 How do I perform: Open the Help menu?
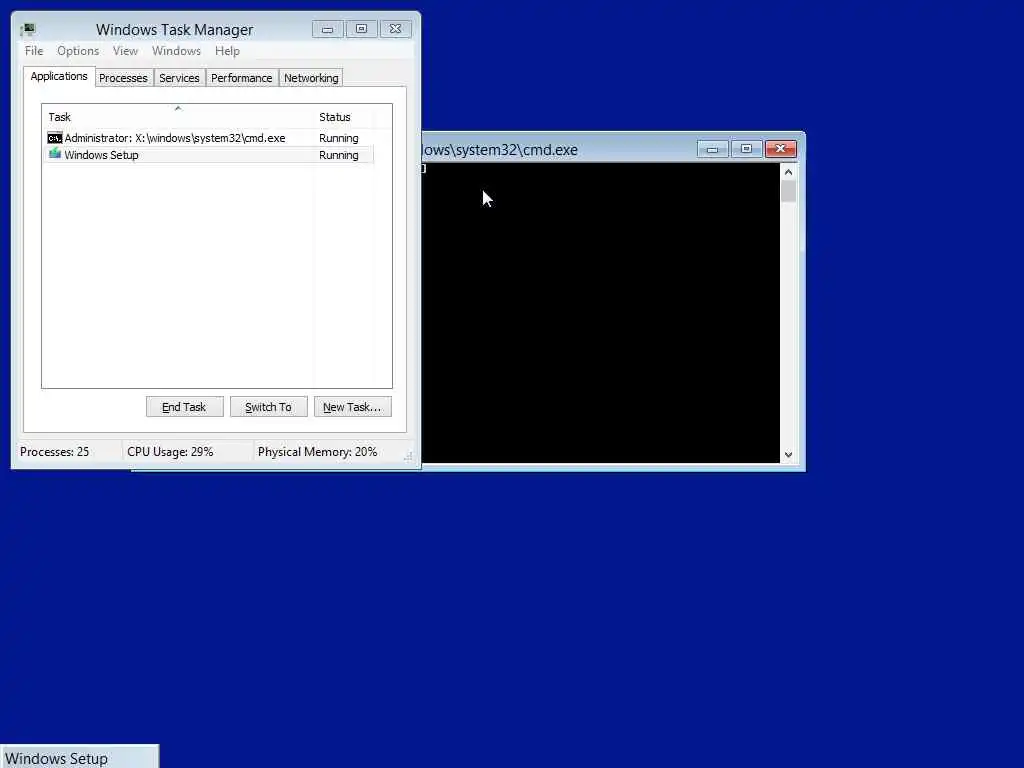click(x=227, y=51)
